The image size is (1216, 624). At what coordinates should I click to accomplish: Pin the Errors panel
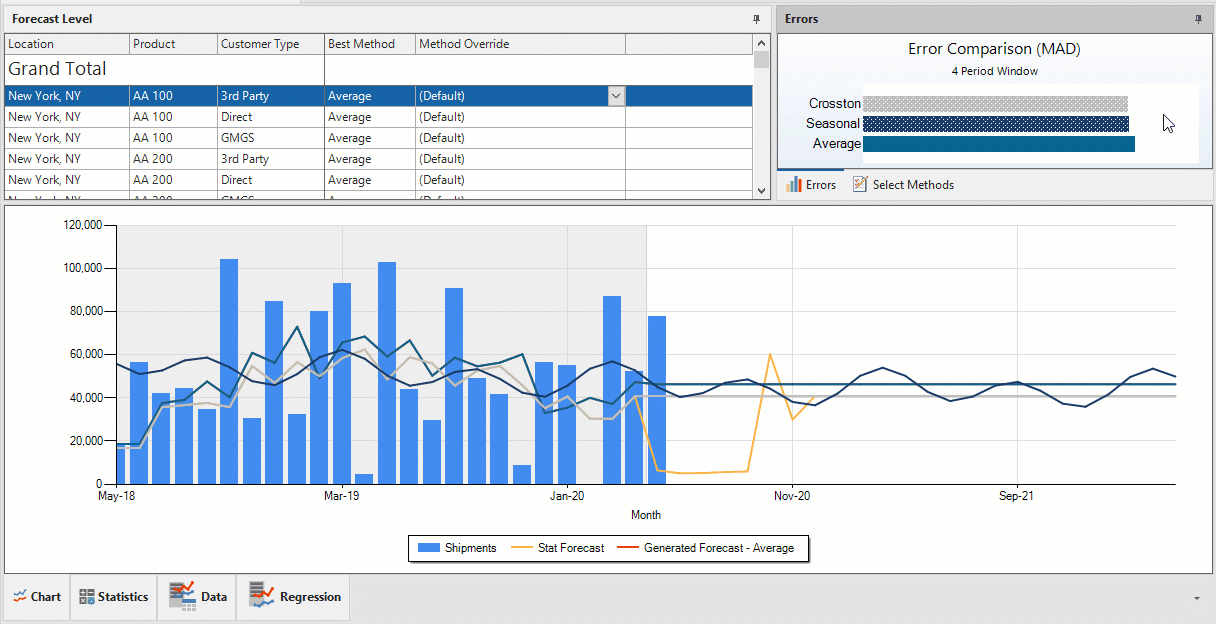click(1198, 19)
